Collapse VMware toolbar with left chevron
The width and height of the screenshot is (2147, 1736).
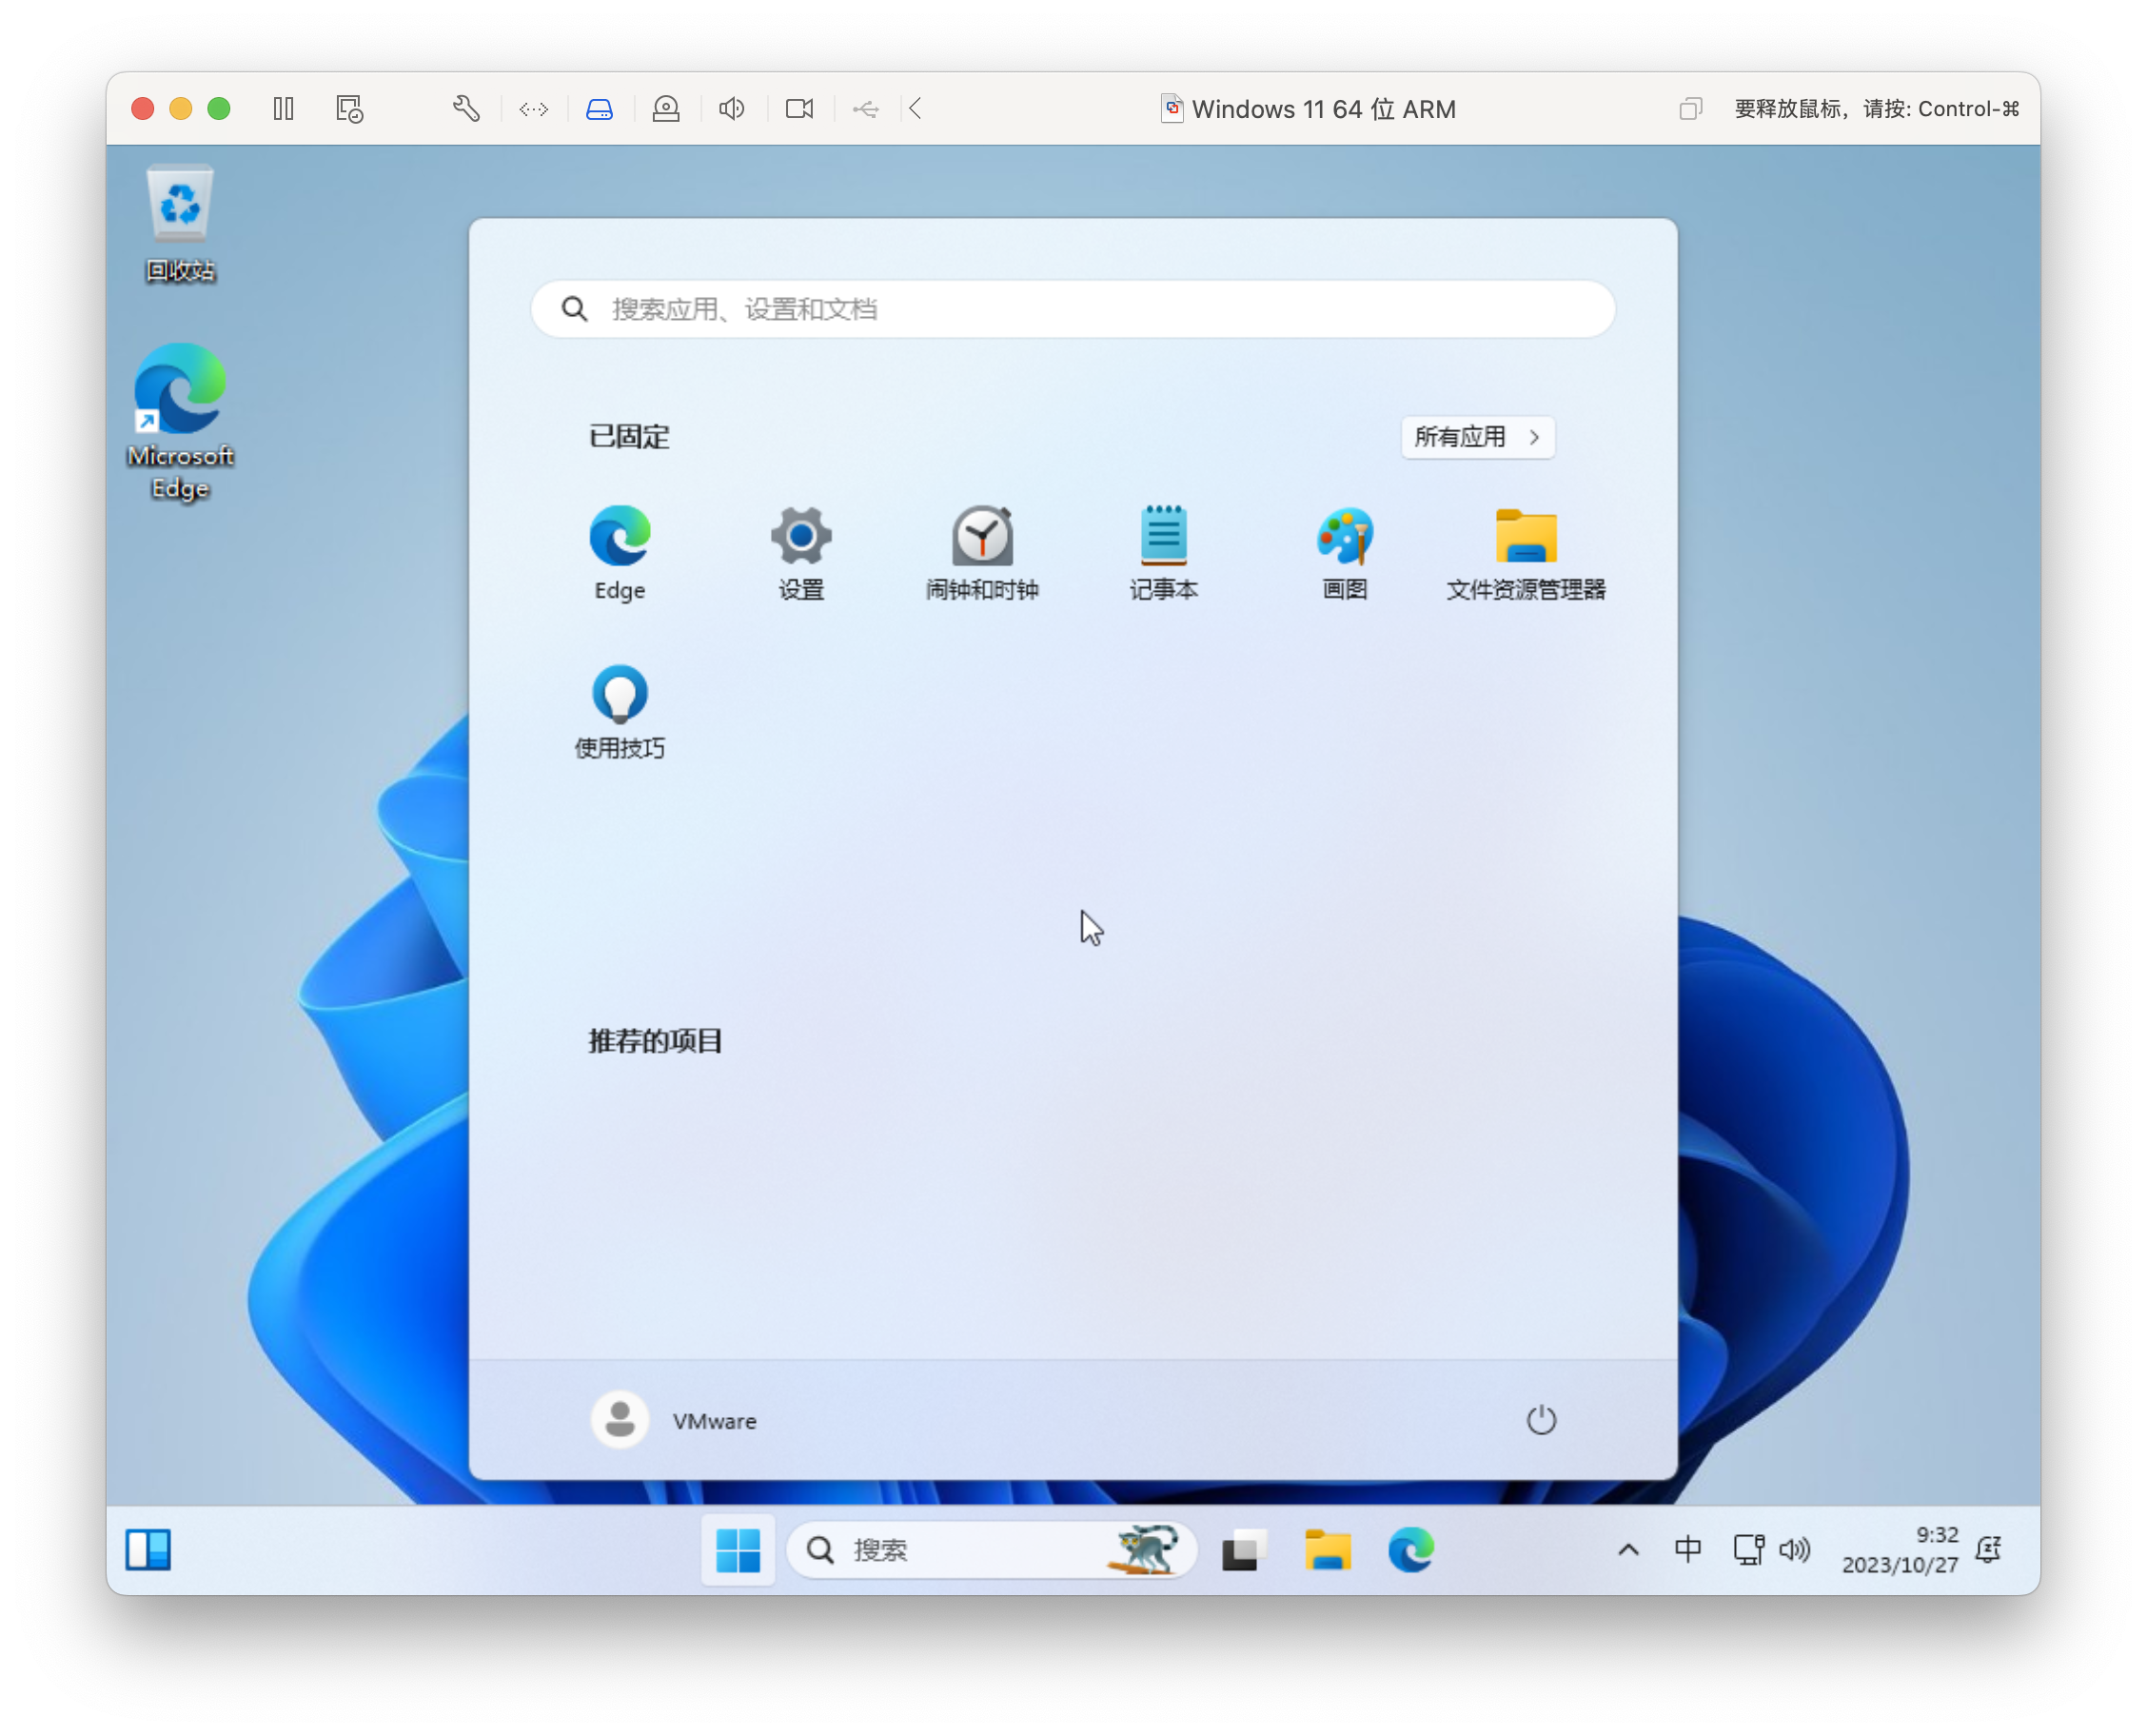[x=915, y=108]
